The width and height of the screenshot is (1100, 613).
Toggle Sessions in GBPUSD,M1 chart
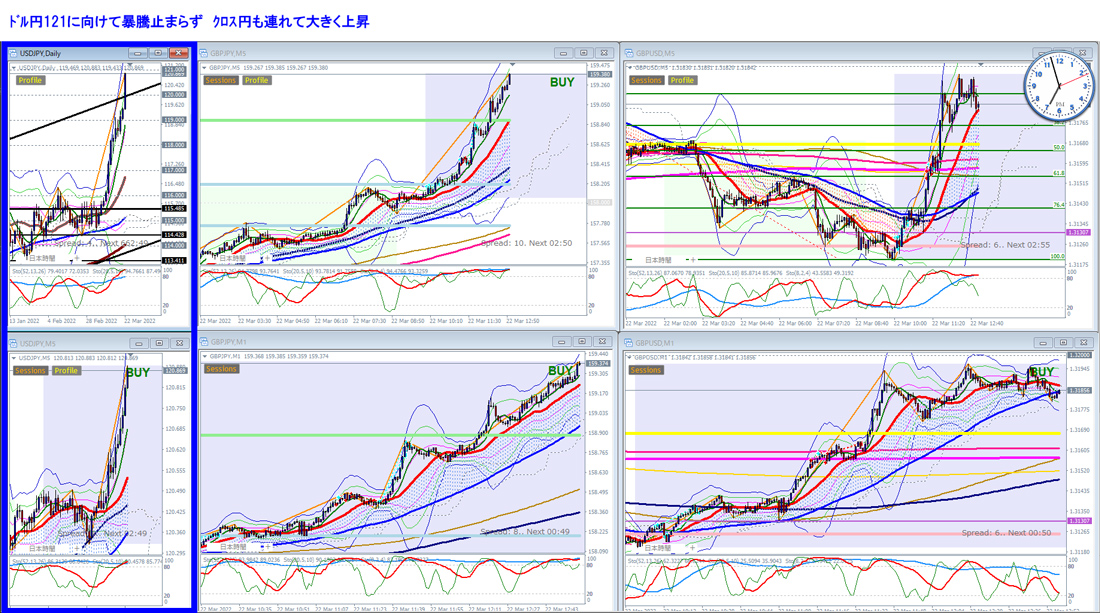pos(646,370)
